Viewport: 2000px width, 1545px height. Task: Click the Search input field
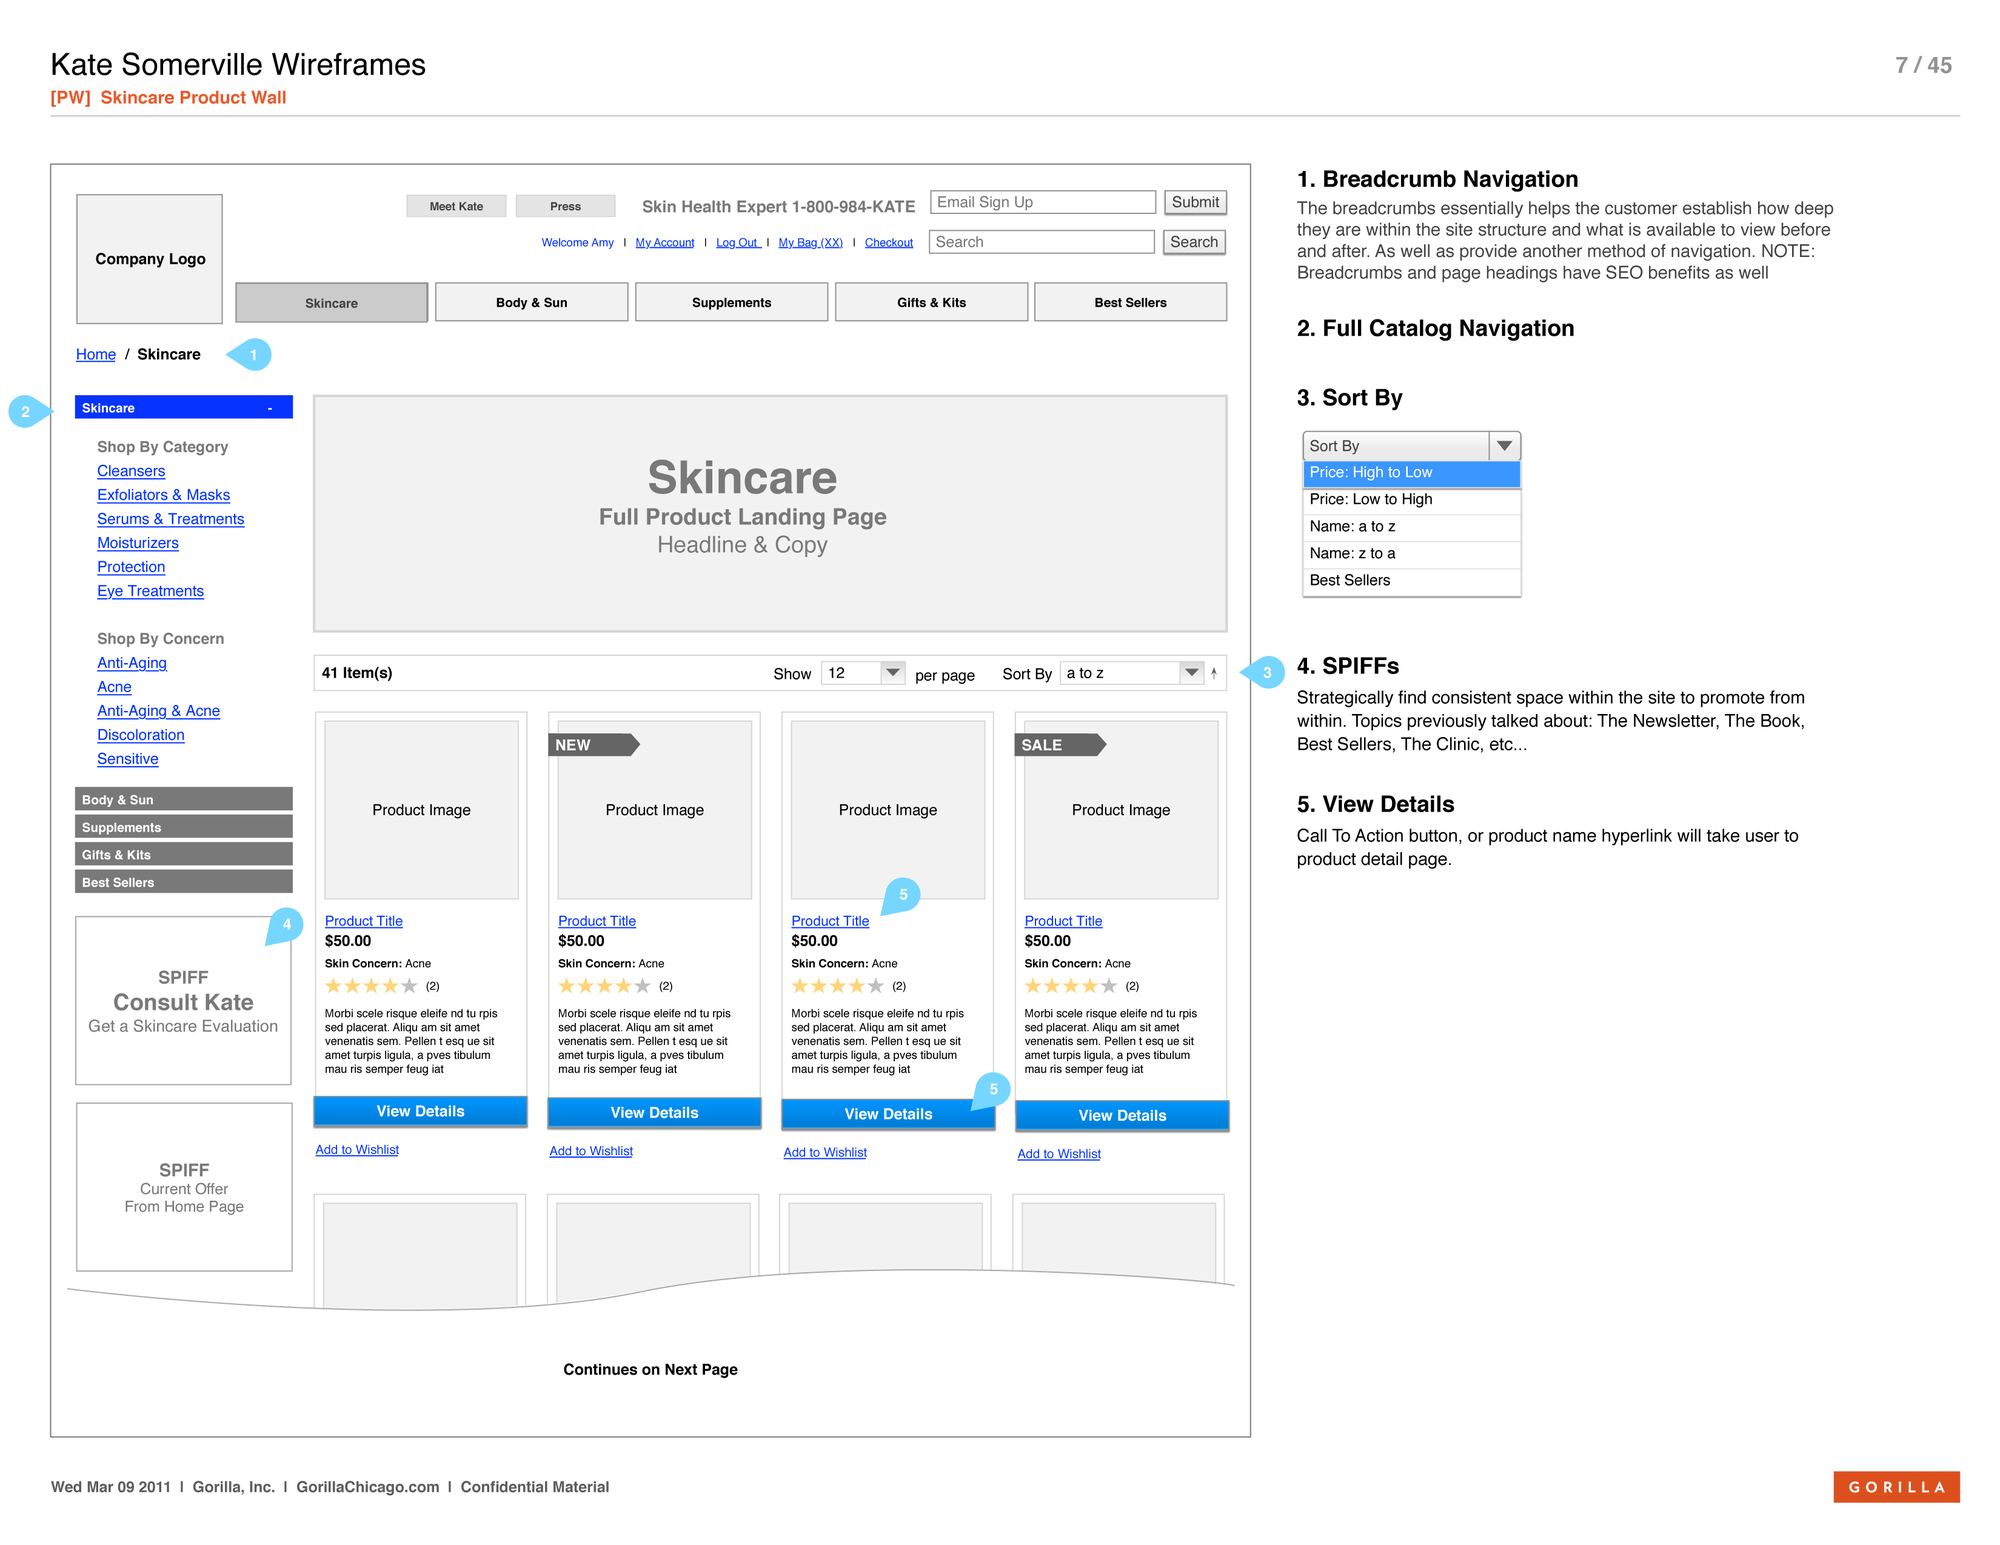pyautogui.click(x=1042, y=242)
